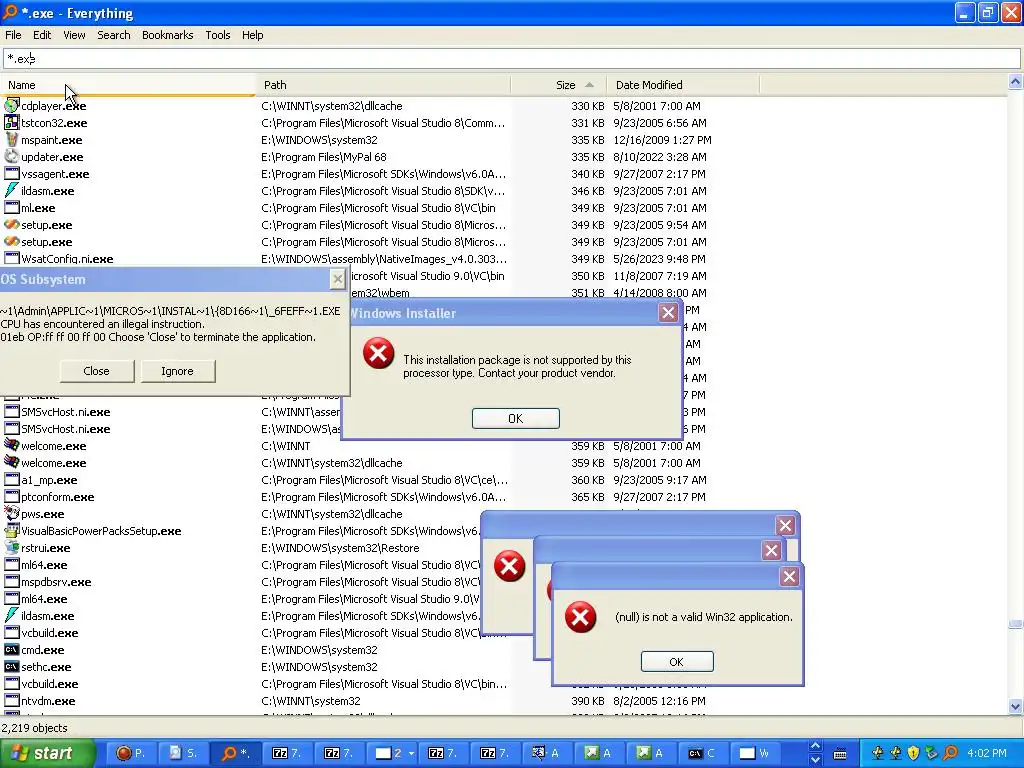Click the rstrui.exe System Restore icon
1024x768 pixels.
click(12, 547)
